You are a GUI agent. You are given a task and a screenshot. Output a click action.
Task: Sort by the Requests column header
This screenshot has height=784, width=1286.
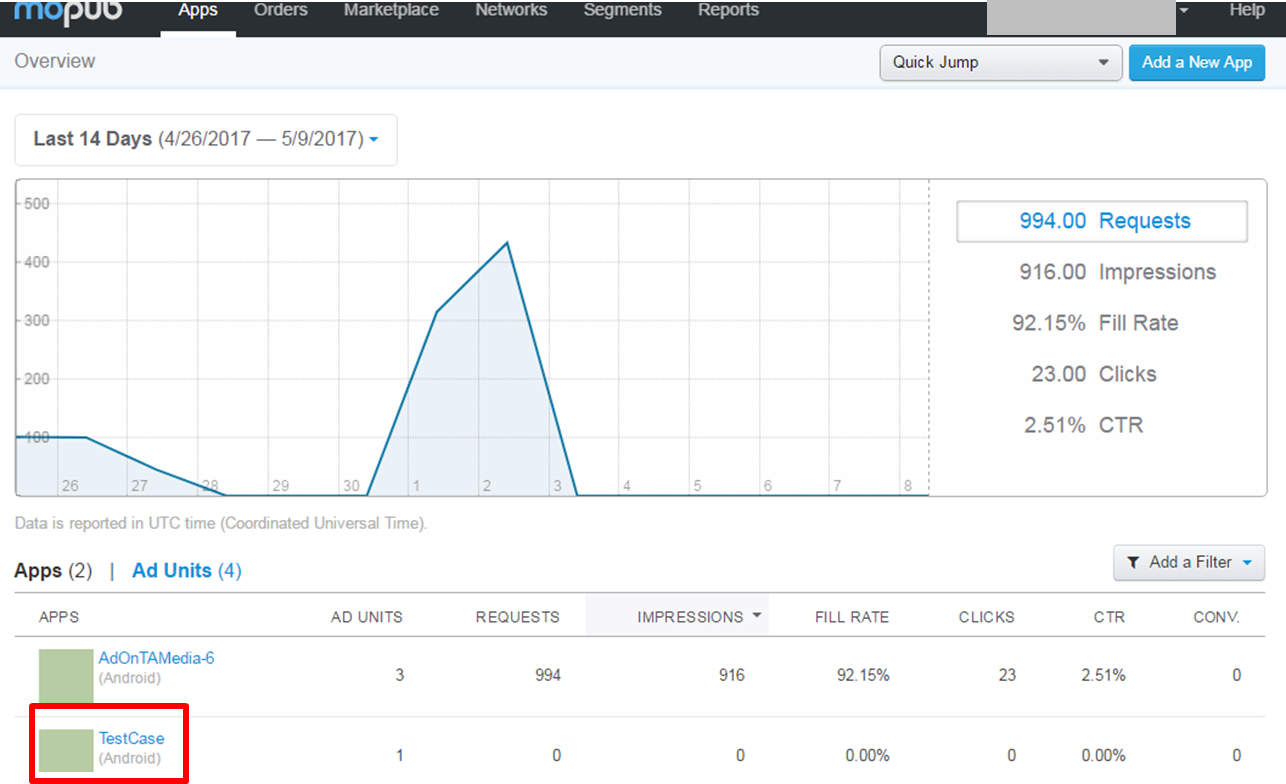pyautogui.click(x=517, y=617)
